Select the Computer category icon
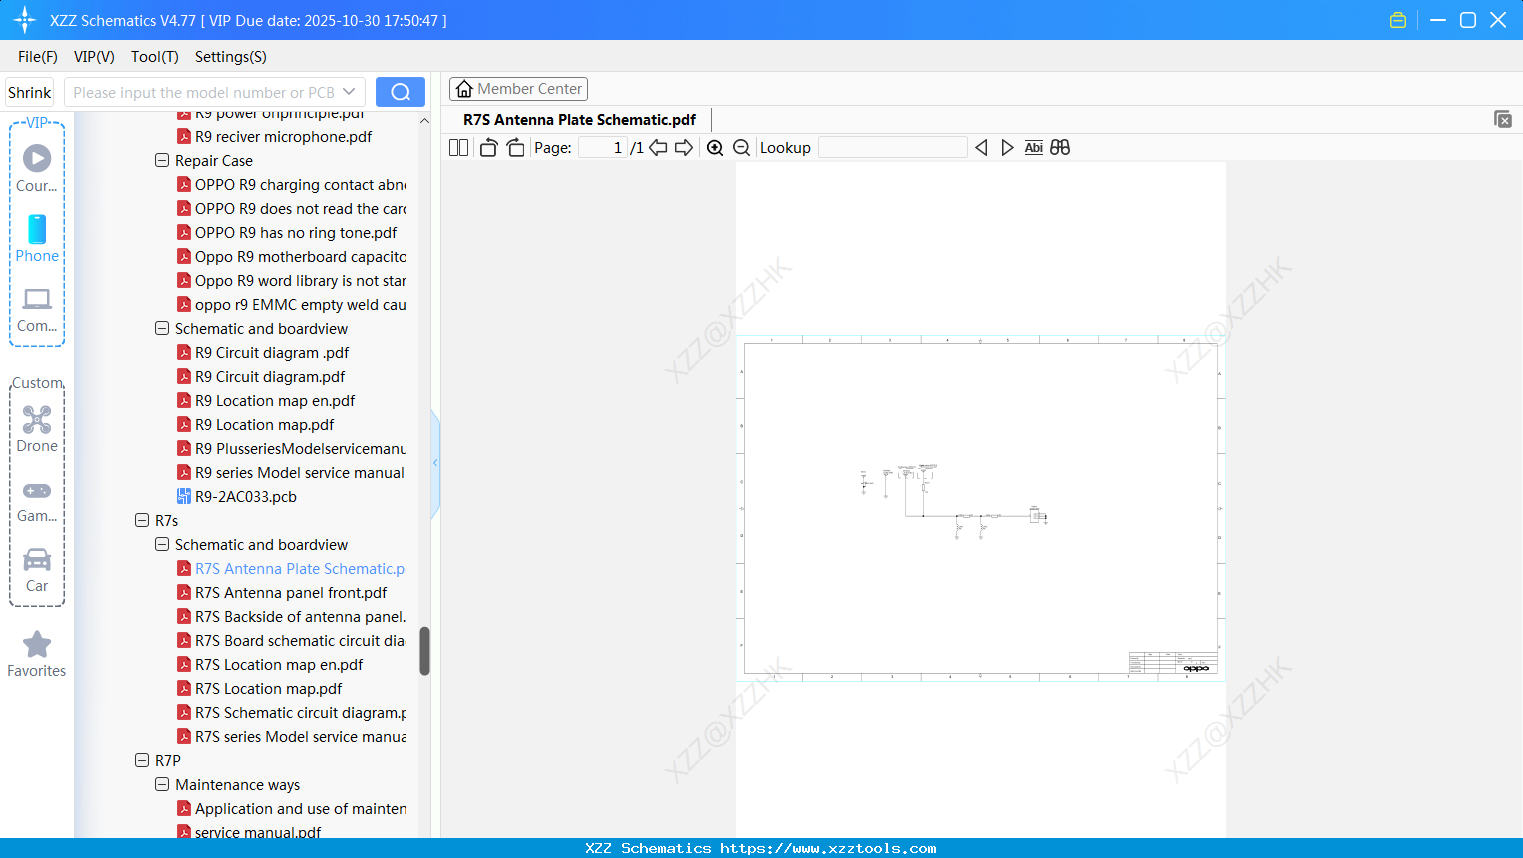 (x=37, y=309)
